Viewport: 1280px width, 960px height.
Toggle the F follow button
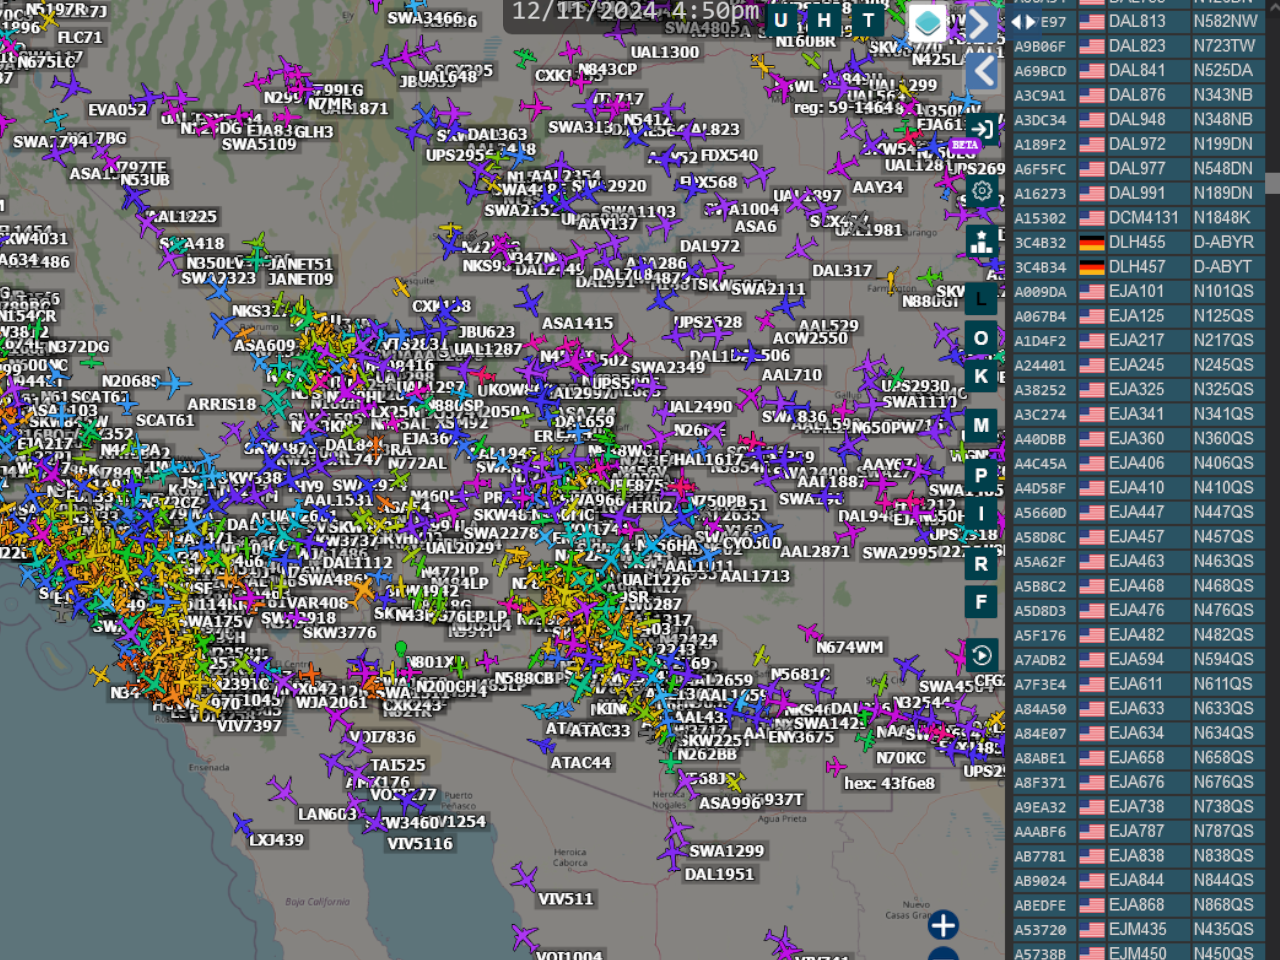point(981,602)
